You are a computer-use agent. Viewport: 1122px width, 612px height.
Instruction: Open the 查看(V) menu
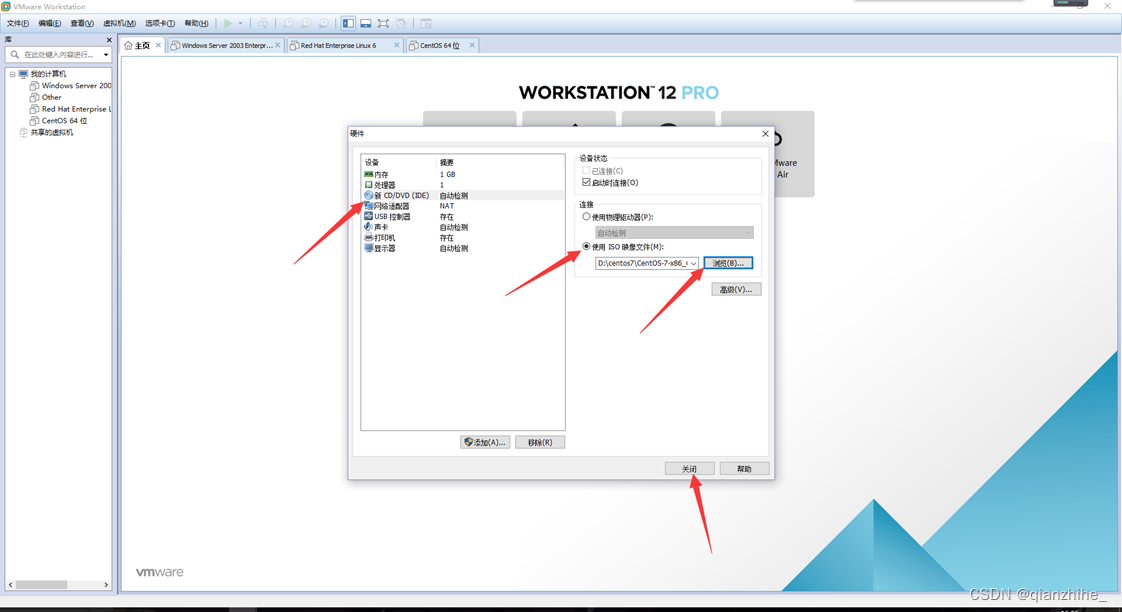pyautogui.click(x=82, y=24)
